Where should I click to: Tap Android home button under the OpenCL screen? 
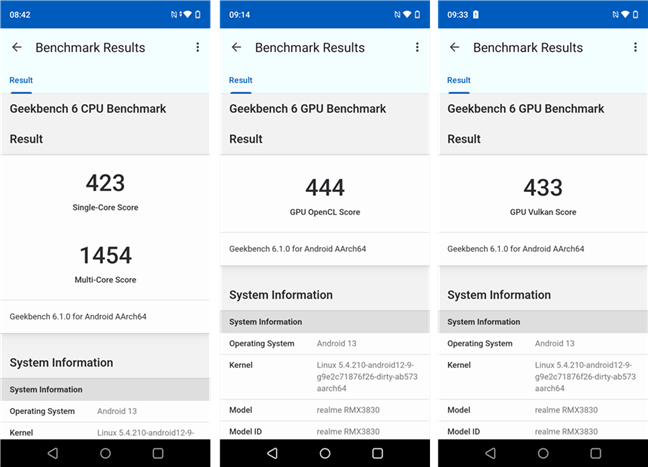(x=325, y=453)
